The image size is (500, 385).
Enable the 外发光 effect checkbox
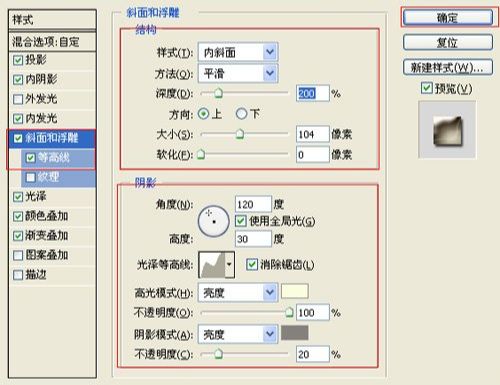point(18,99)
